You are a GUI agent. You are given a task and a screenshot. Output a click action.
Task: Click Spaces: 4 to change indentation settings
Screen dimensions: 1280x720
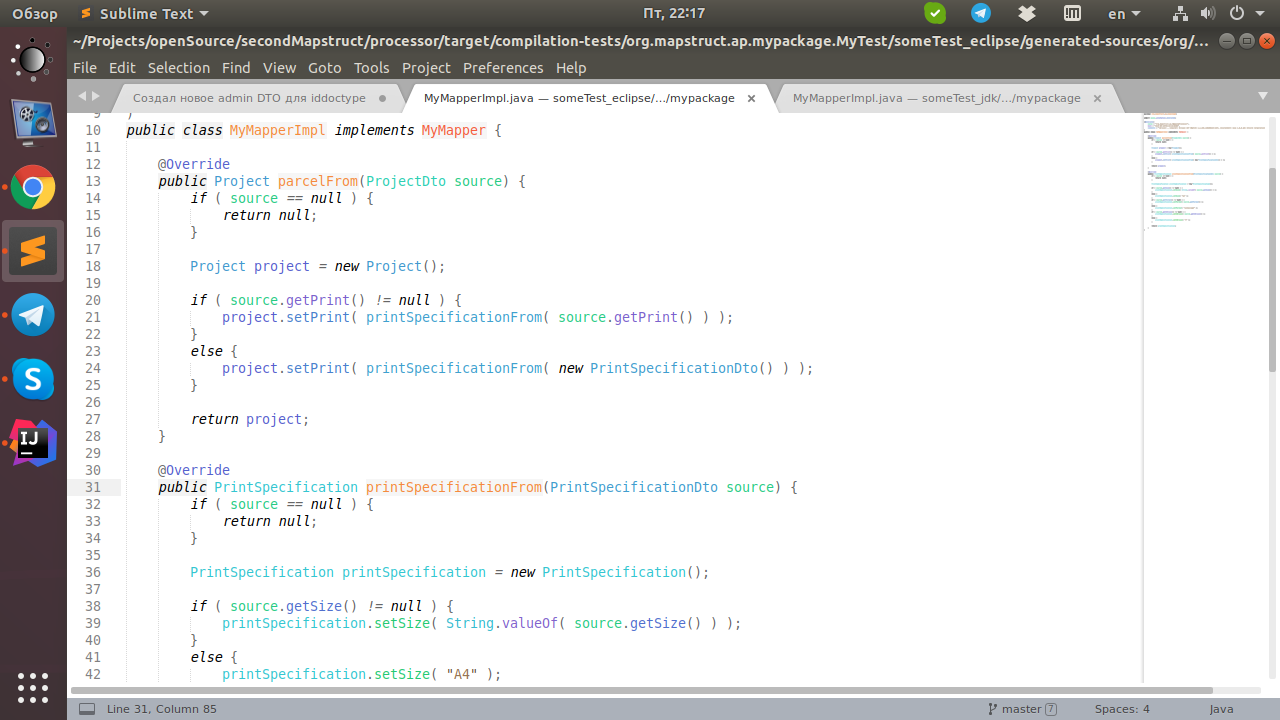(1122, 708)
